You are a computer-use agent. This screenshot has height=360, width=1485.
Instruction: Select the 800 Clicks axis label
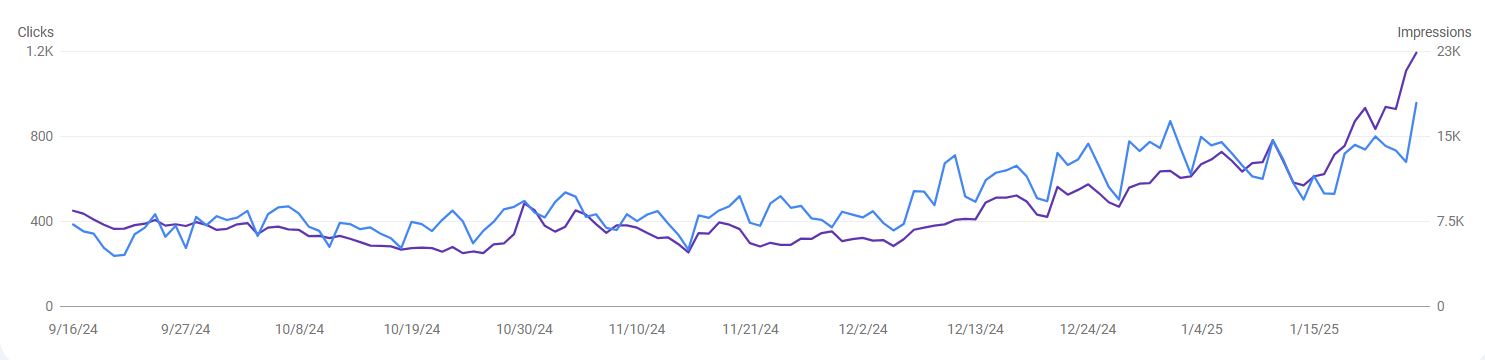[x=42, y=136]
